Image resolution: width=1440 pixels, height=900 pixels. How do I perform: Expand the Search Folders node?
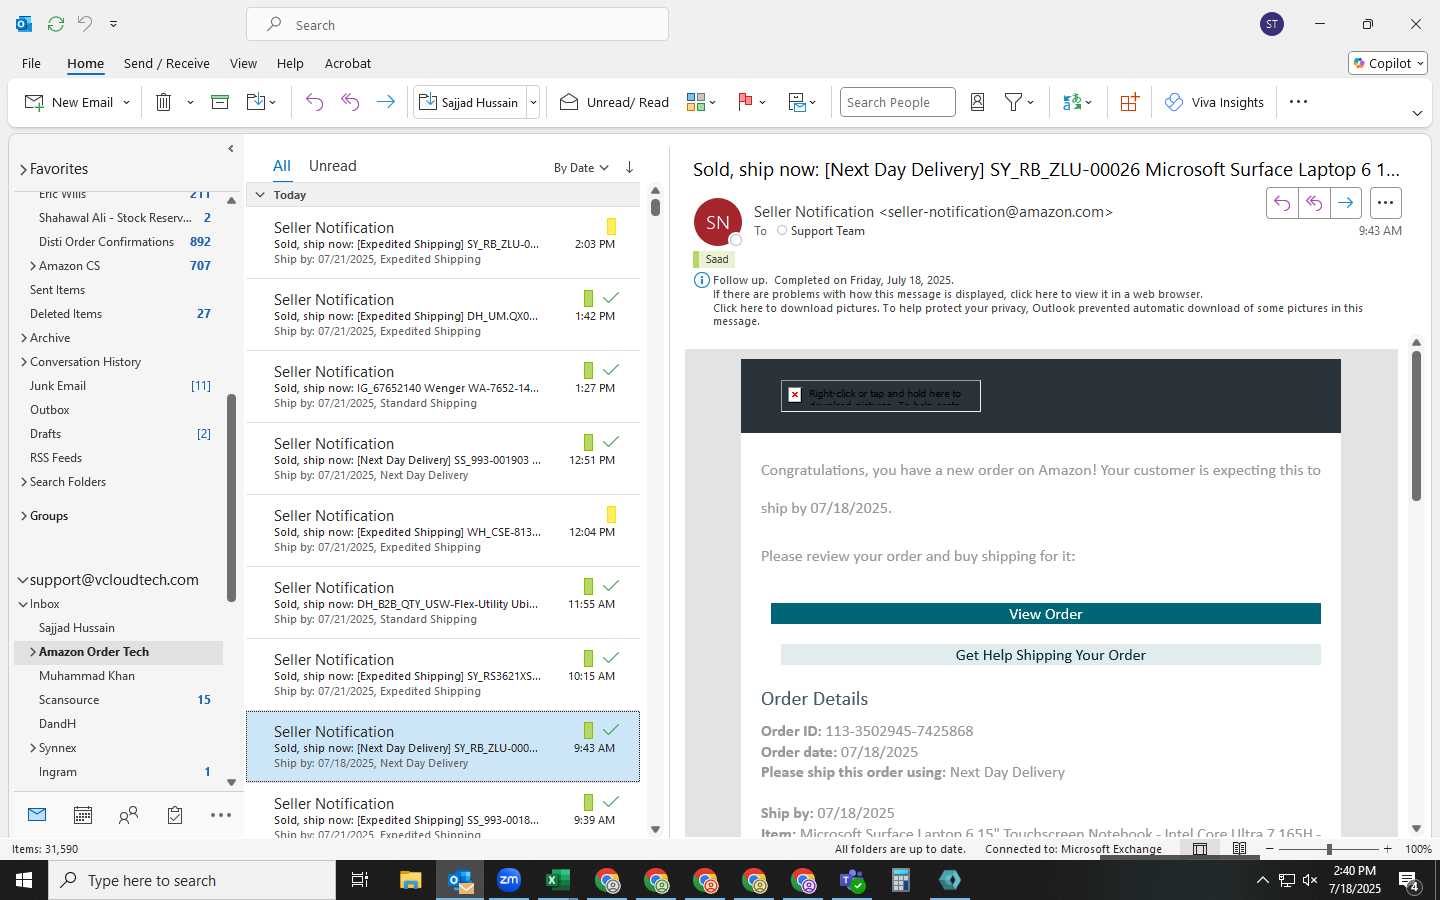[x=24, y=482]
